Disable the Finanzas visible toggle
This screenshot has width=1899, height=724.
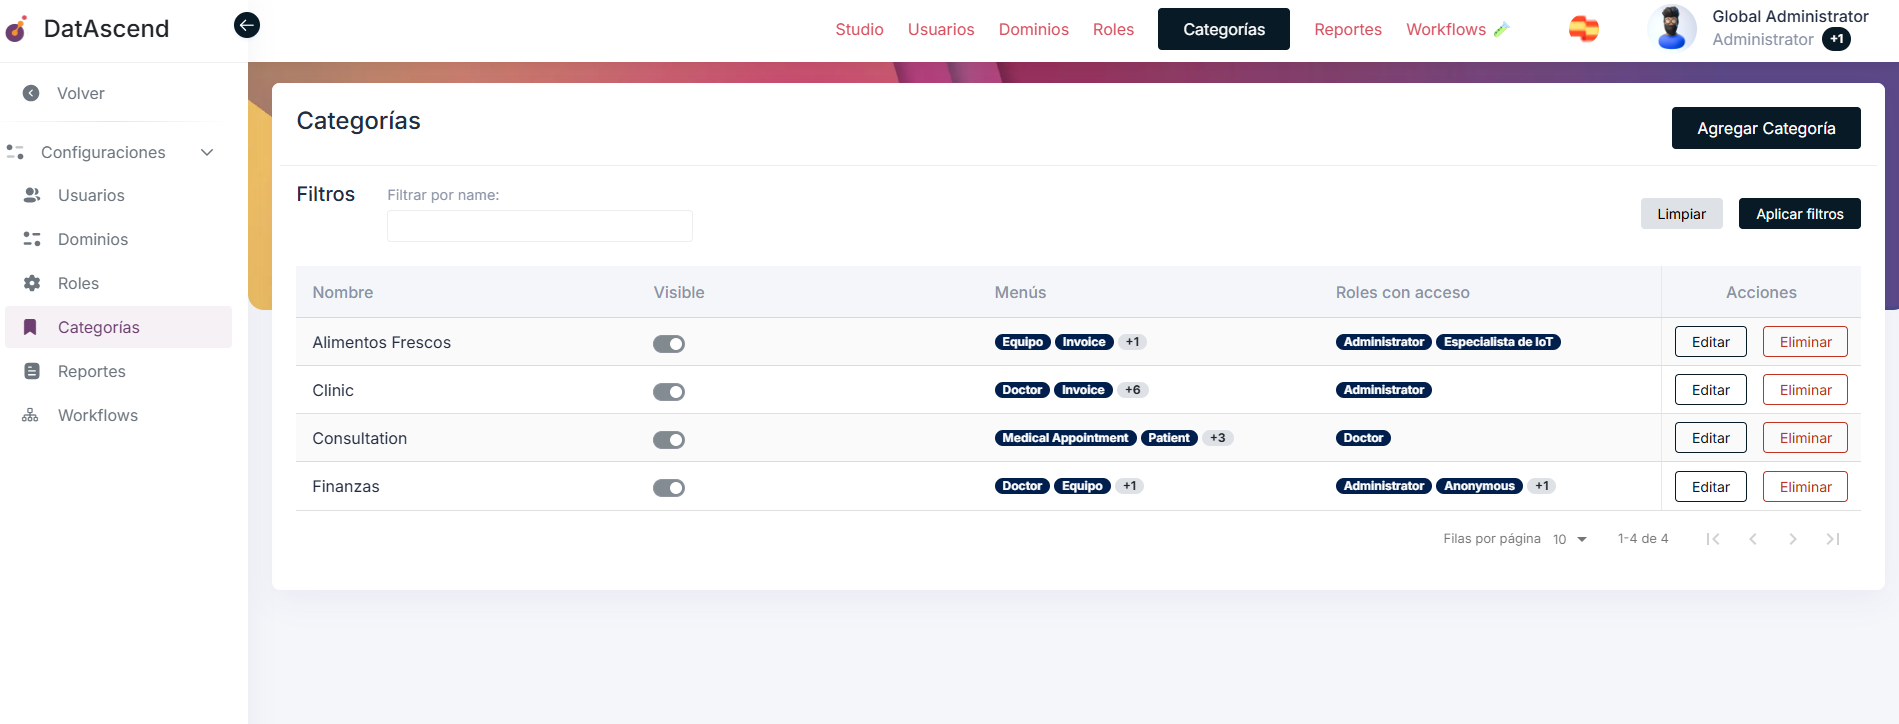coord(669,488)
